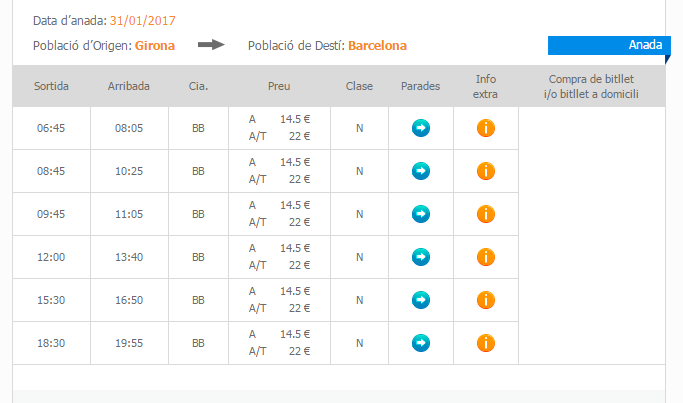Click the Compra de bitllet column header
The image size is (683, 403).
click(593, 86)
